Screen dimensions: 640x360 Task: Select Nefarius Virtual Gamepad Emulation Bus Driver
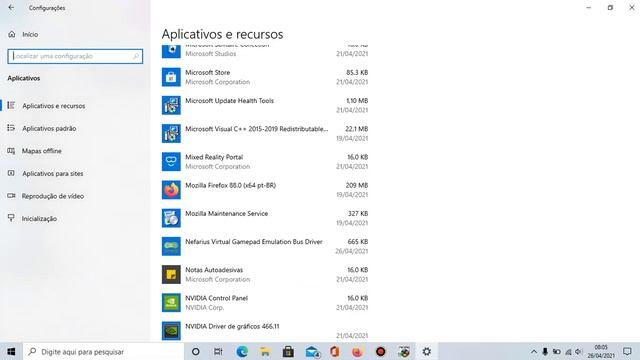[253, 241]
